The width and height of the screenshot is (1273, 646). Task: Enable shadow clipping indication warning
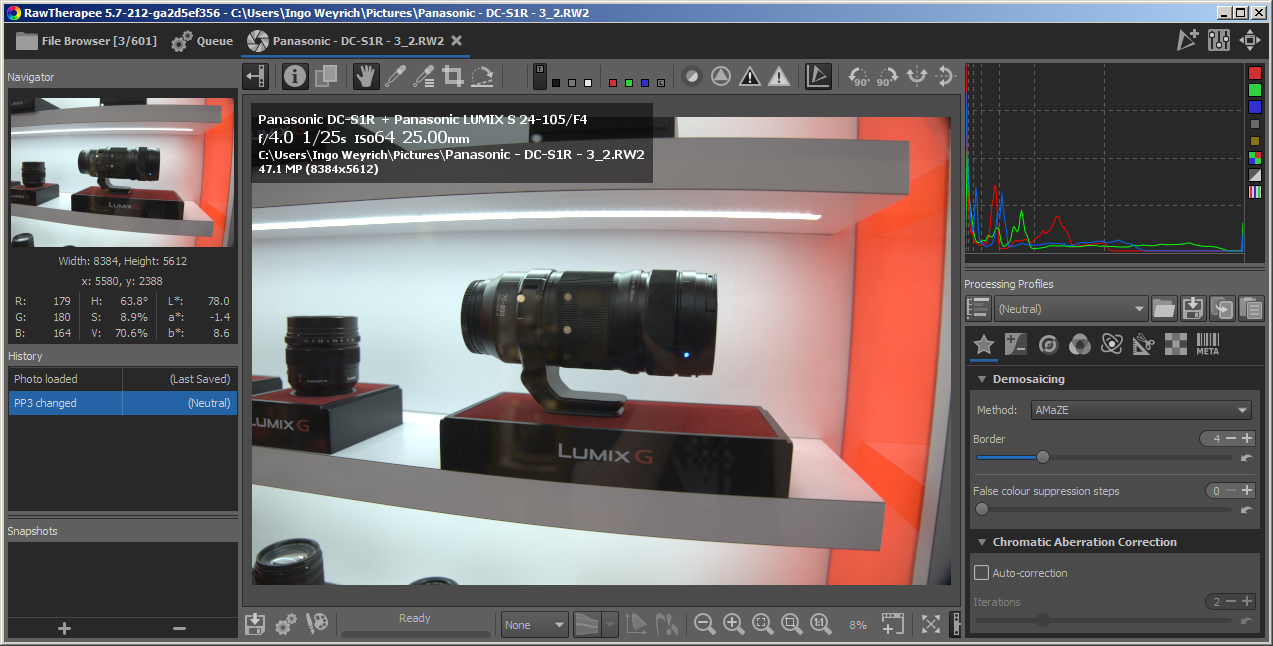(x=750, y=76)
